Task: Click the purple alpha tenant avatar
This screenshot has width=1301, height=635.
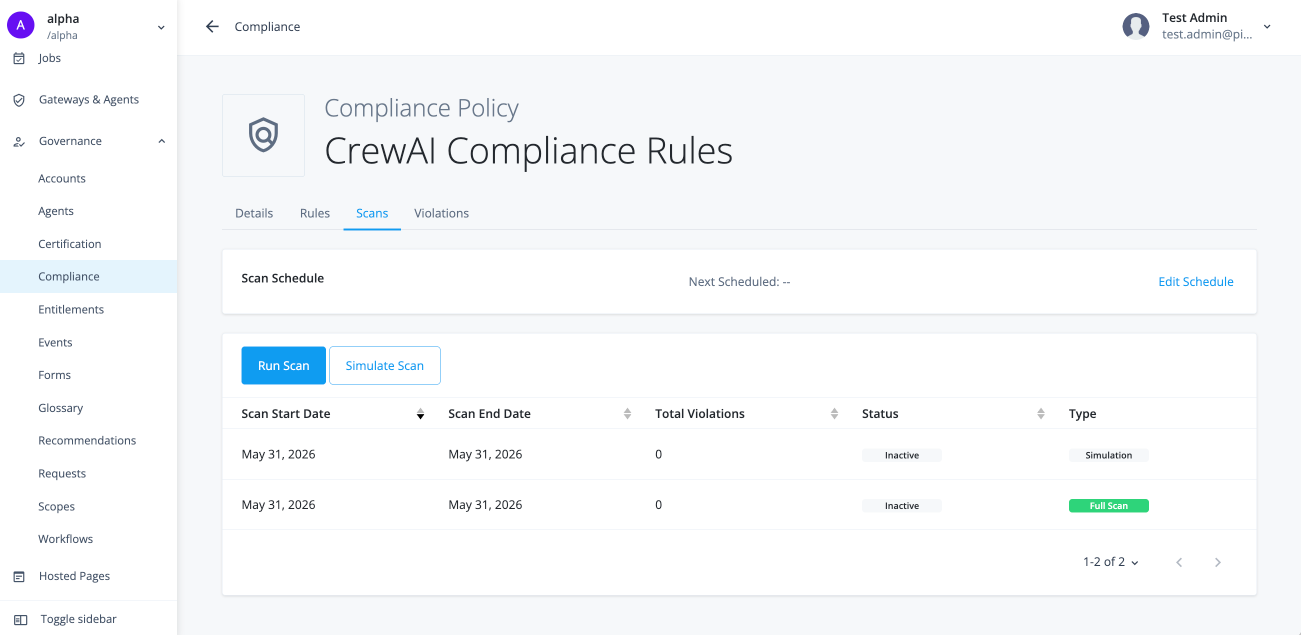Action: click(20, 25)
